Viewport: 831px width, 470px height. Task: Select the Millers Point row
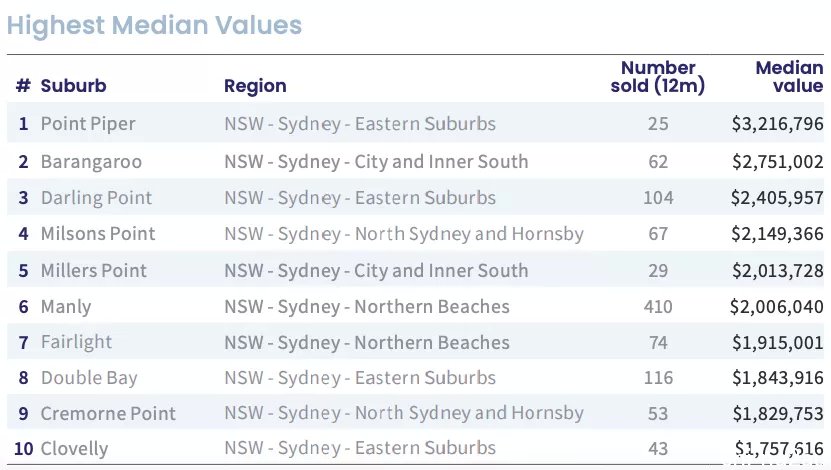point(416,270)
